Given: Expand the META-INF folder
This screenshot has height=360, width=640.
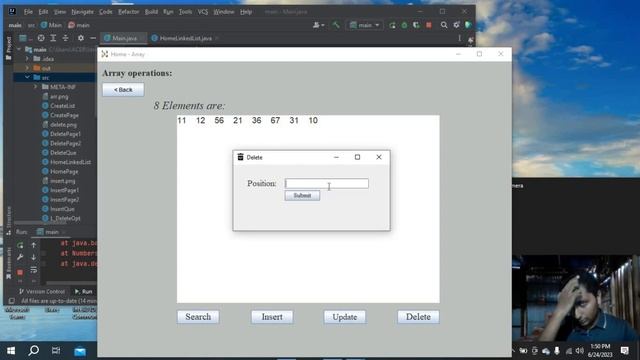Looking at the screenshot, I should [x=36, y=87].
